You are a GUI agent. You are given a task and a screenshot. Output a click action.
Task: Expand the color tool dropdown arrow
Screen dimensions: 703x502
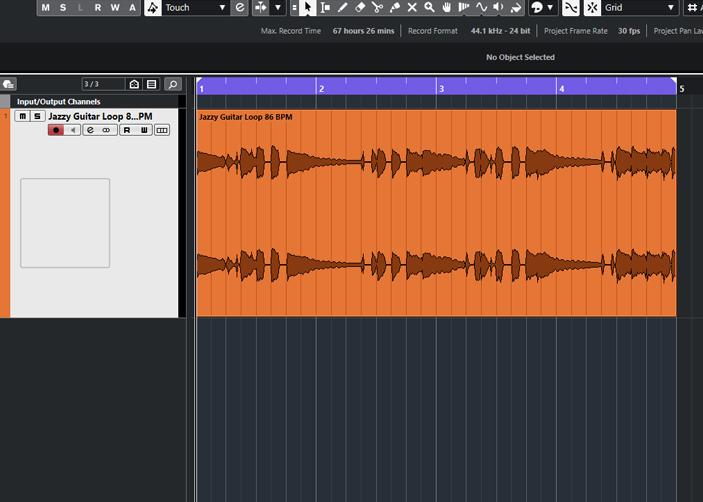click(x=550, y=8)
